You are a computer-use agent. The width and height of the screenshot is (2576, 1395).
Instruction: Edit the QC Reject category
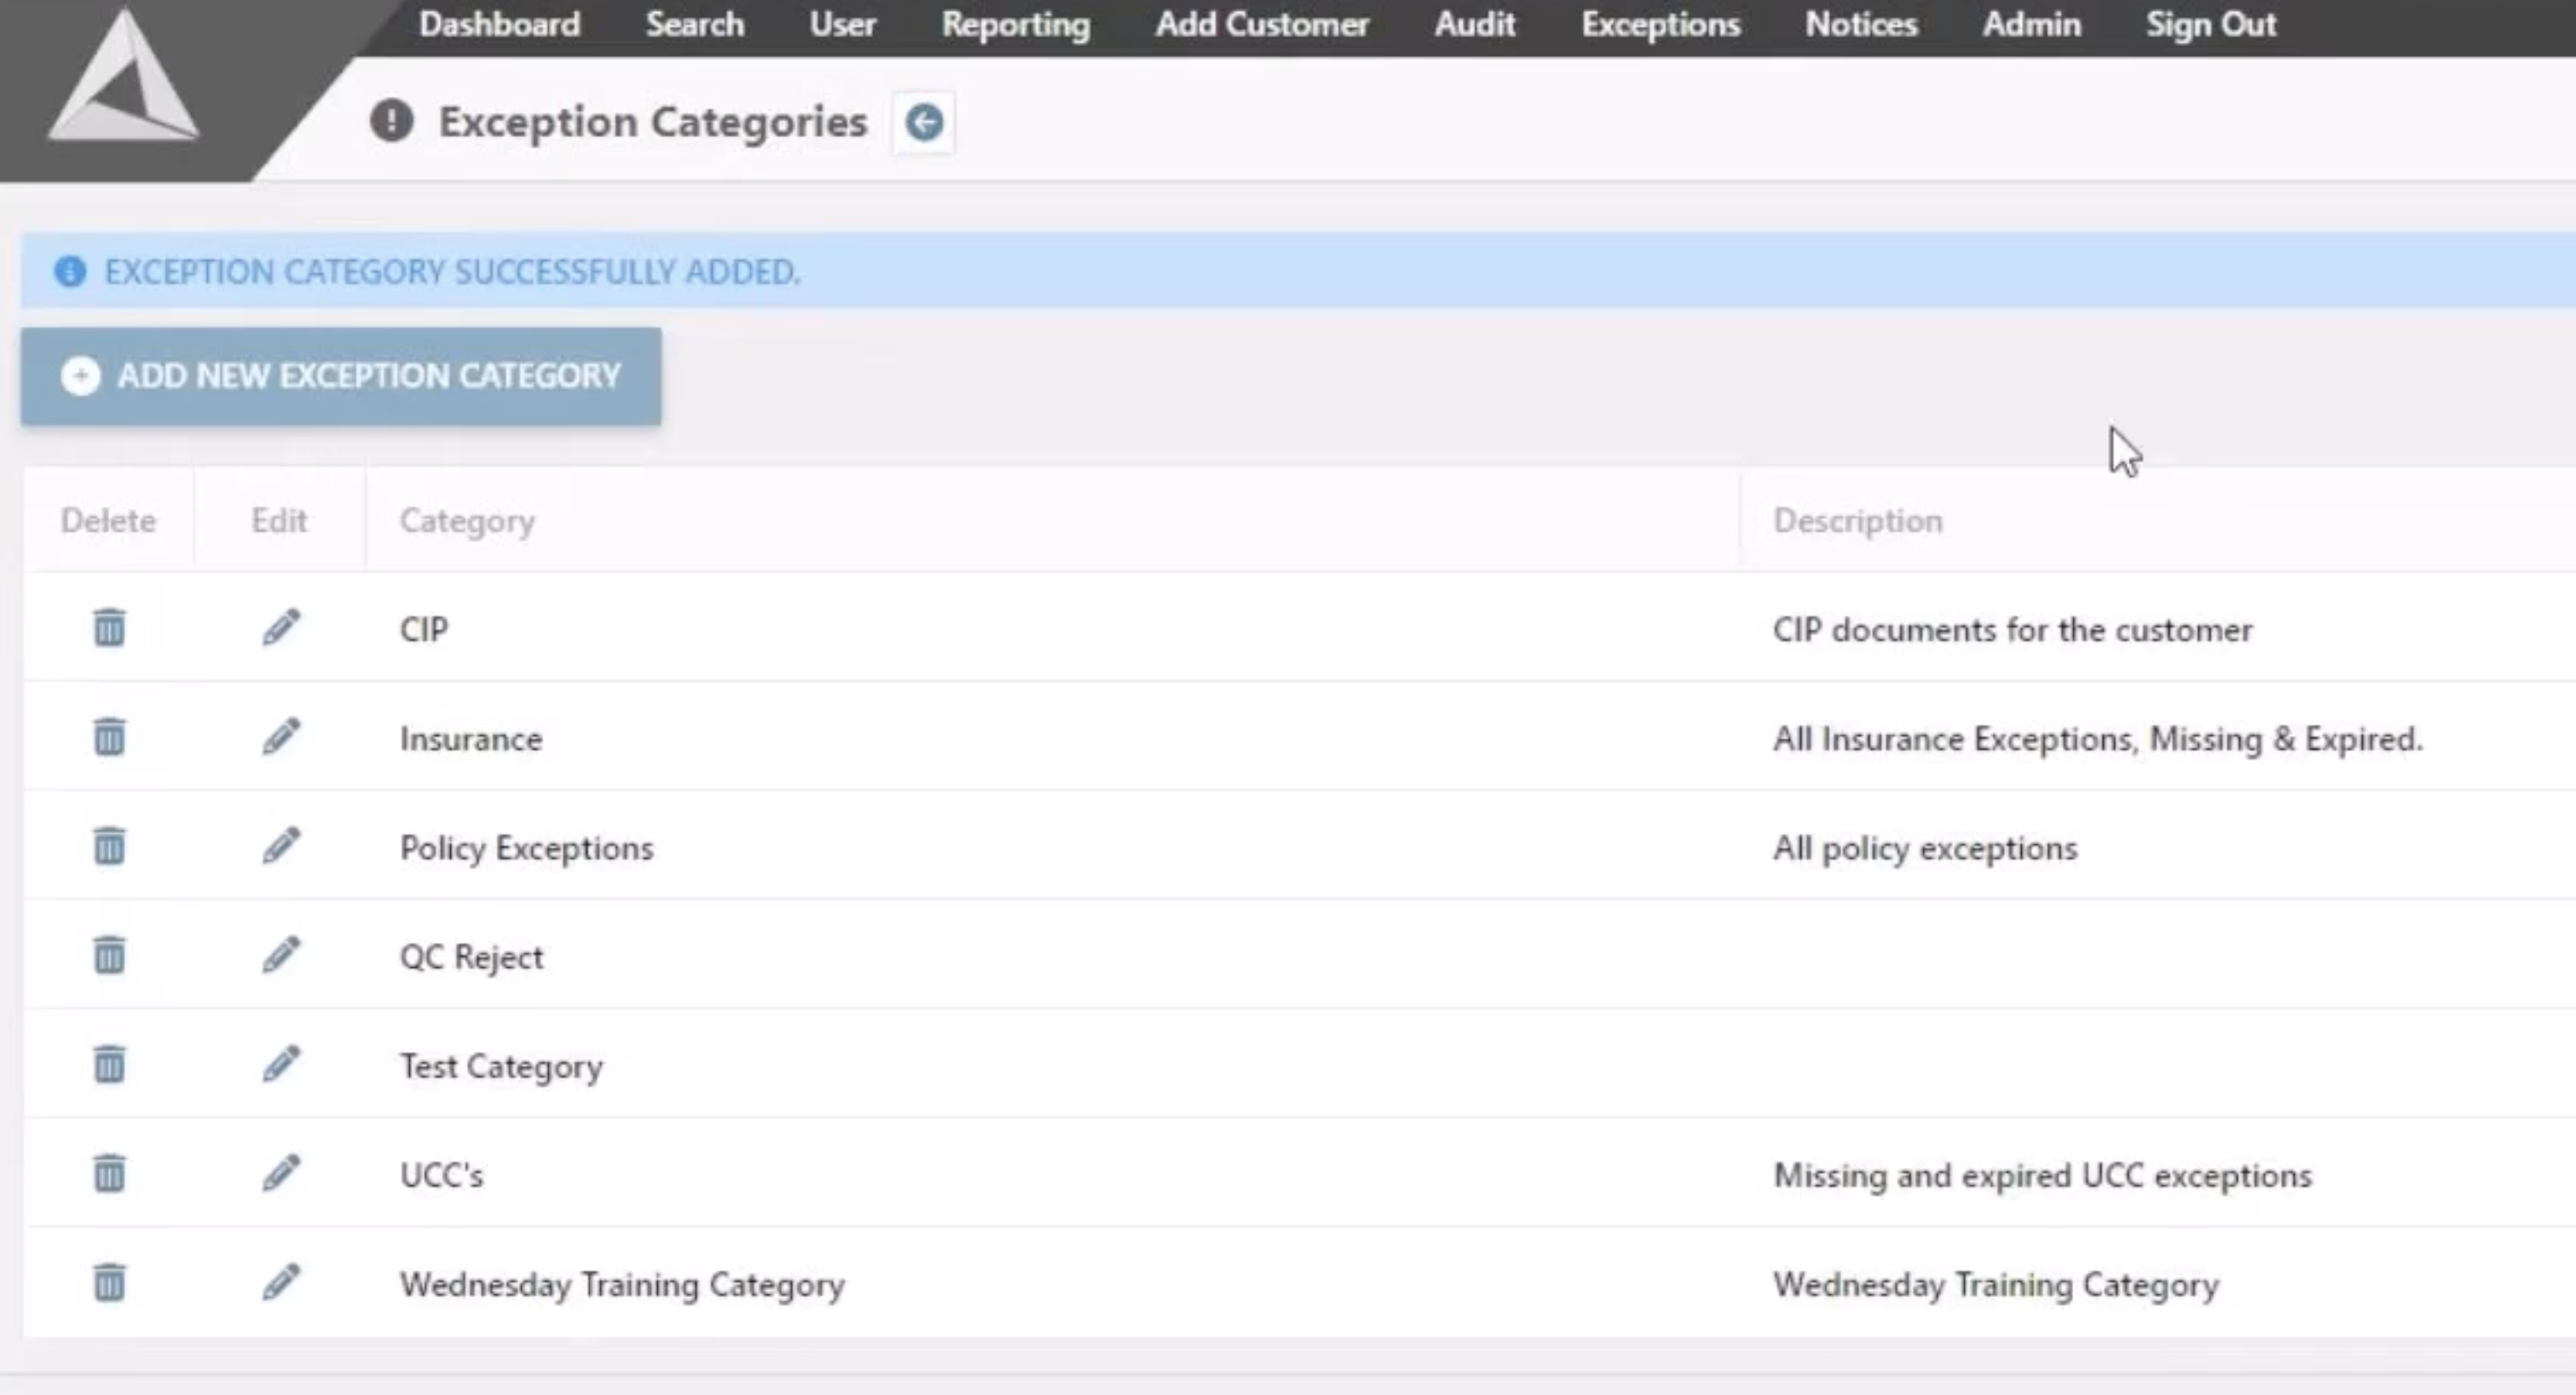point(281,955)
